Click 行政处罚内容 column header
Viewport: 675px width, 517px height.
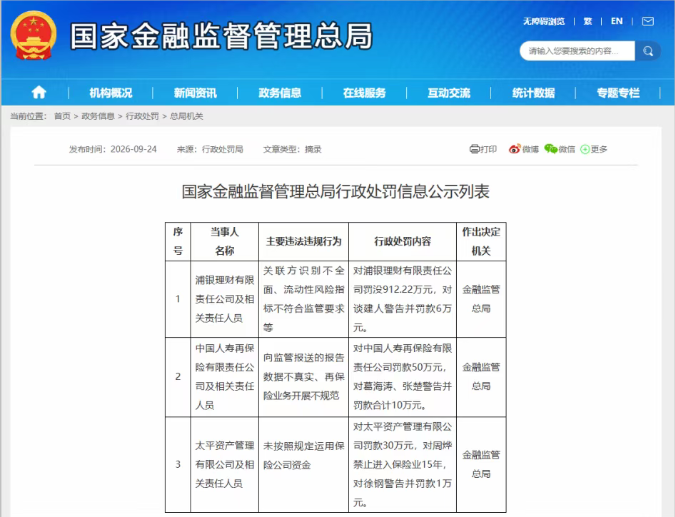click(403, 241)
